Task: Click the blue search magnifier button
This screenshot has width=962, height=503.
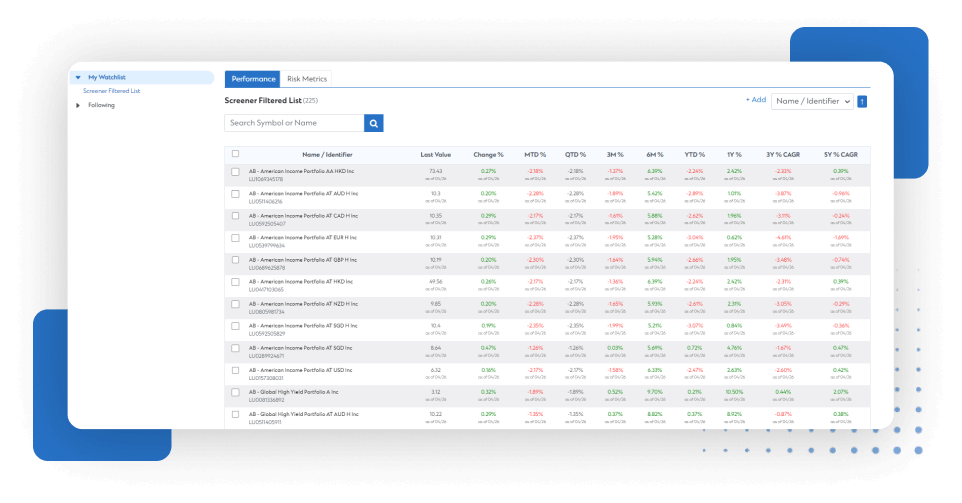Action: [374, 123]
